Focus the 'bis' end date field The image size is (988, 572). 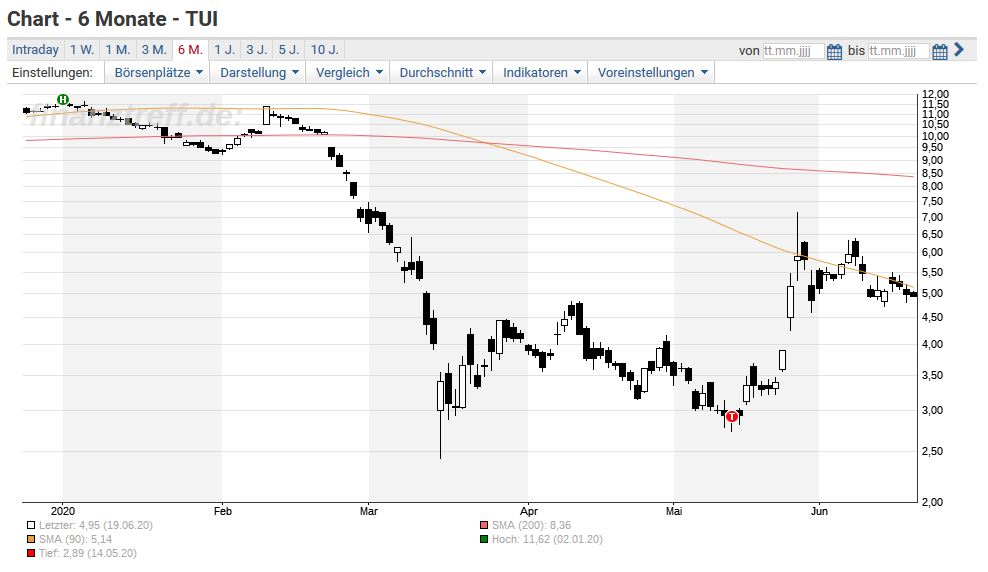coord(898,51)
